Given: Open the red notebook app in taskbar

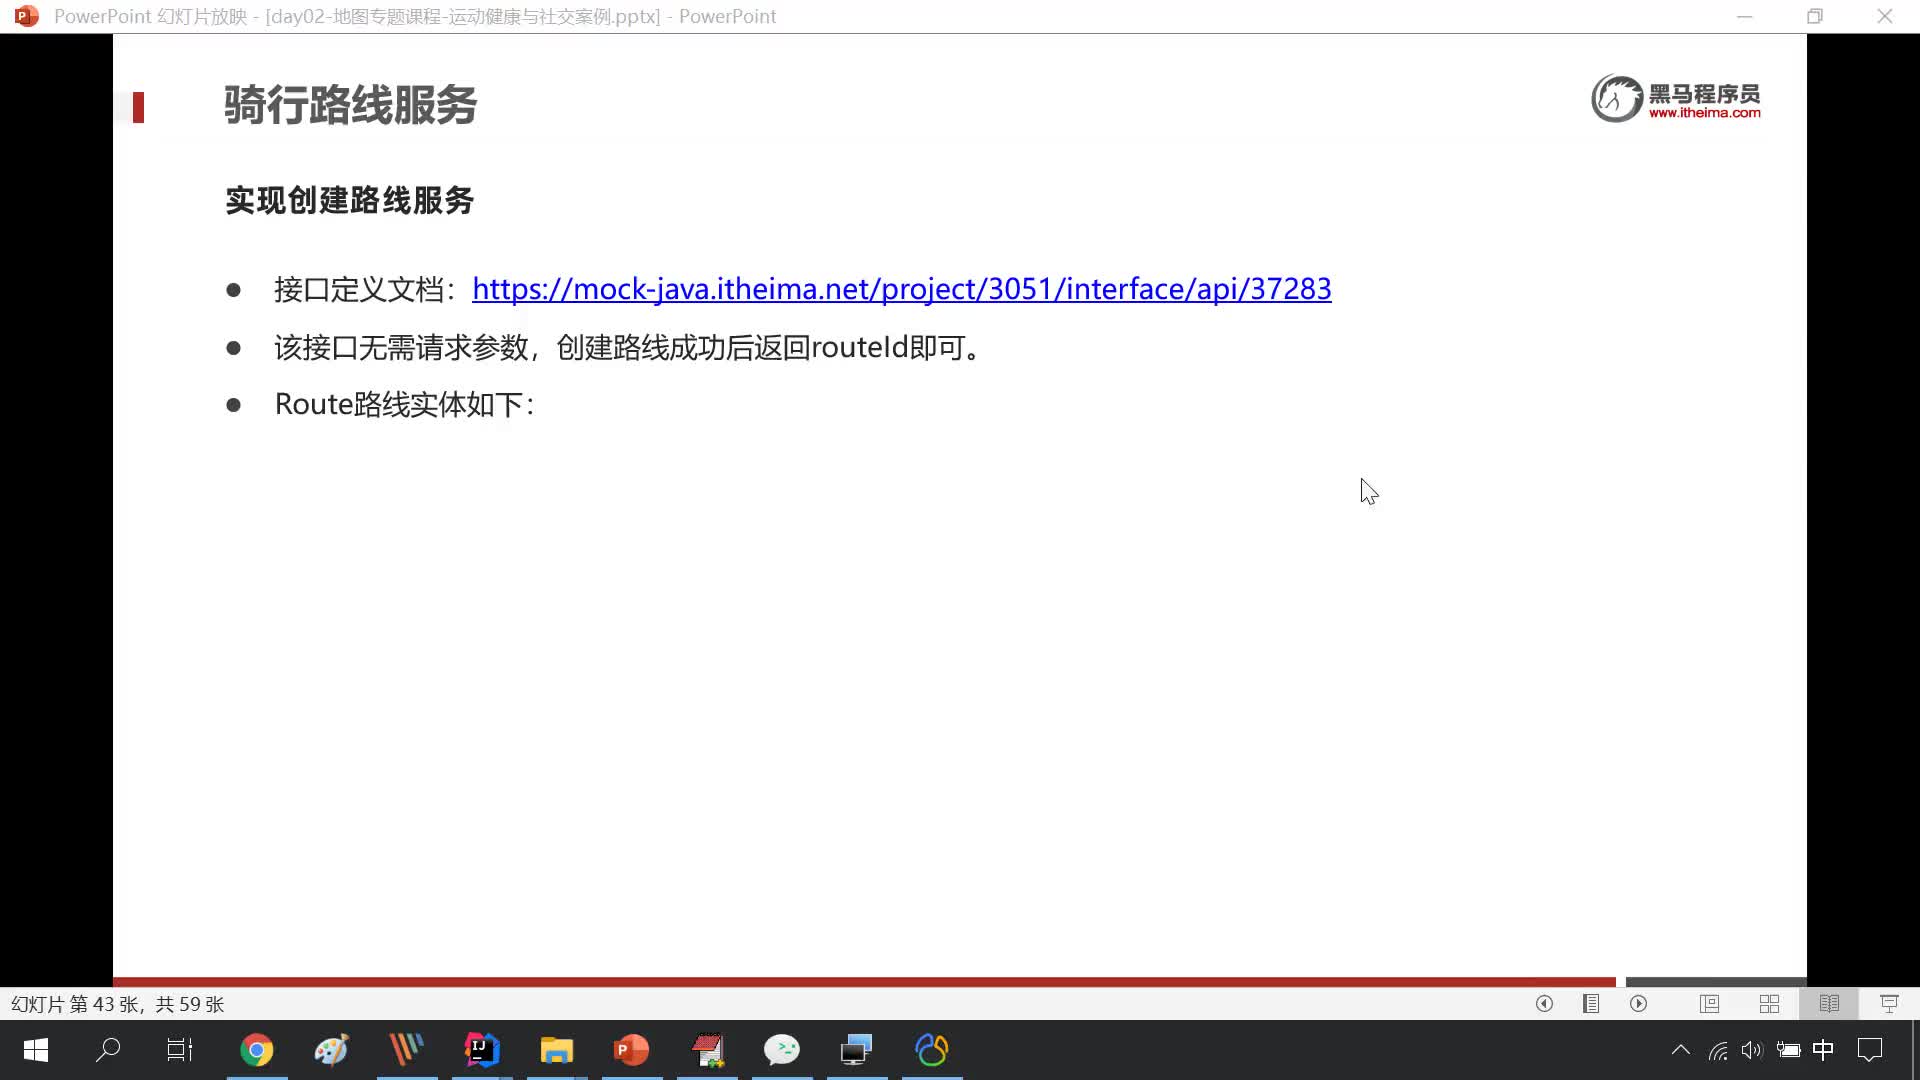Looking at the screenshot, I should (707, 1050).
